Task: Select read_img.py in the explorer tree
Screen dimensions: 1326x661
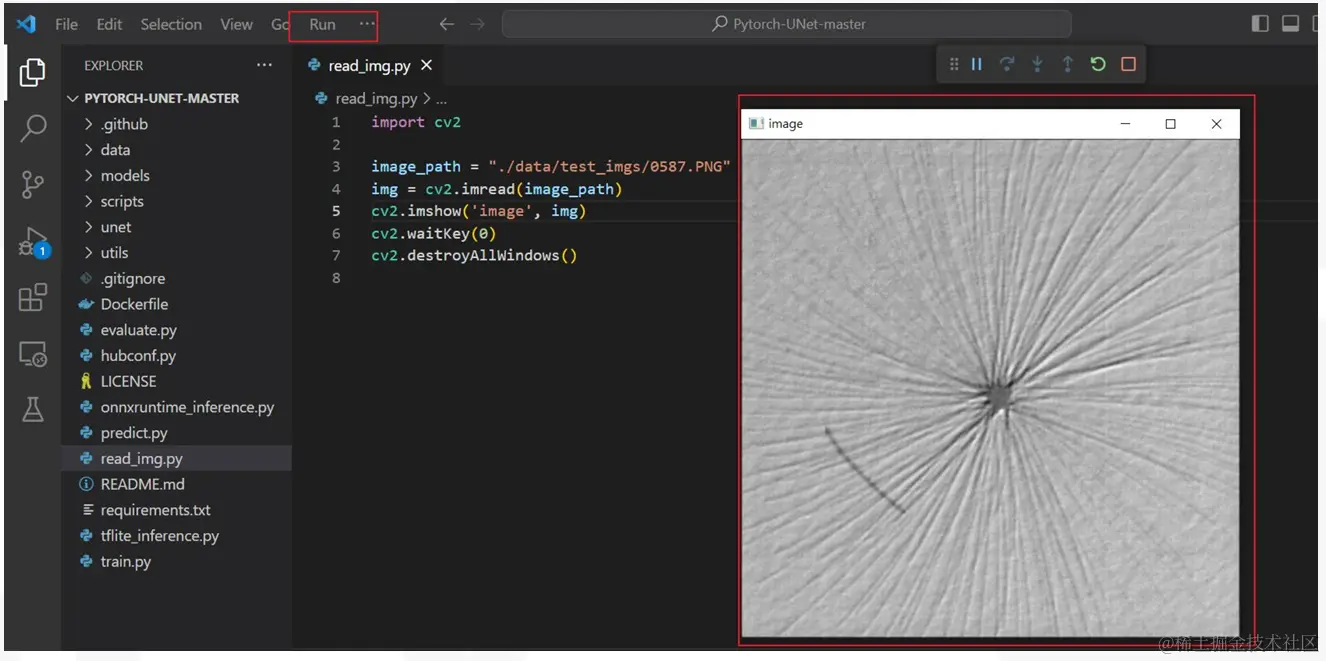Action: pyautogui.click(x=176, y=459)
